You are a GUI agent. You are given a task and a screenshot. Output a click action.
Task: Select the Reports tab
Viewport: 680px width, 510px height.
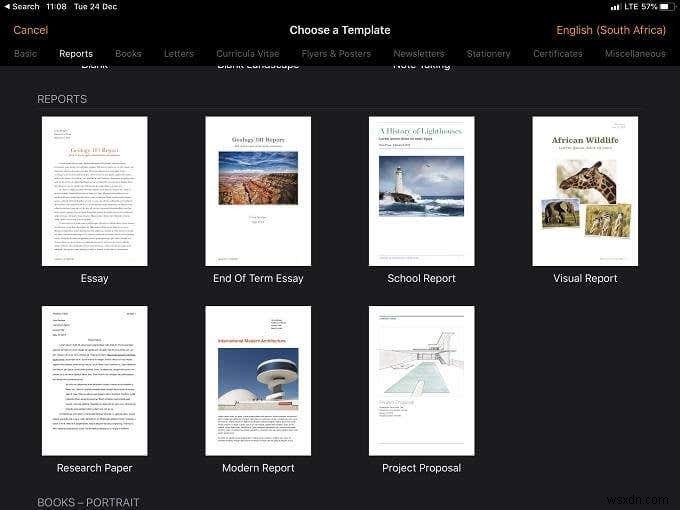point(76,53)
